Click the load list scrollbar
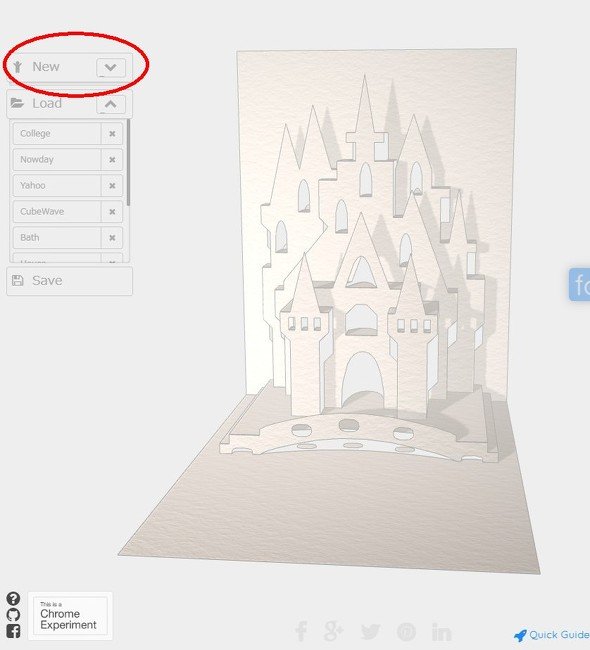 (129, 162)
